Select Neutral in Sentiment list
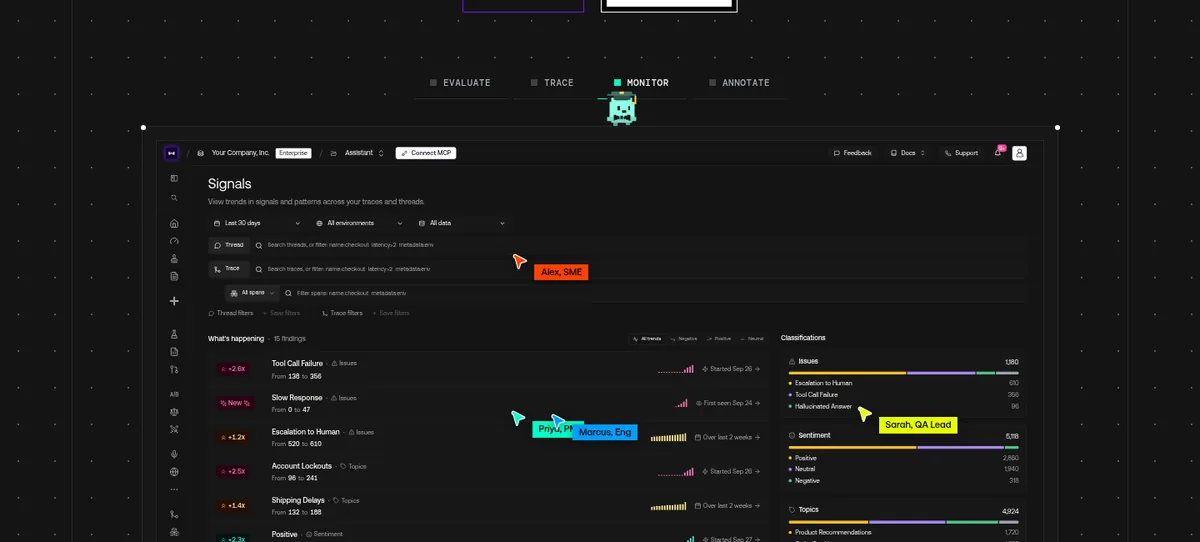The image size is (1200, 542). click(x=805, y=469)
